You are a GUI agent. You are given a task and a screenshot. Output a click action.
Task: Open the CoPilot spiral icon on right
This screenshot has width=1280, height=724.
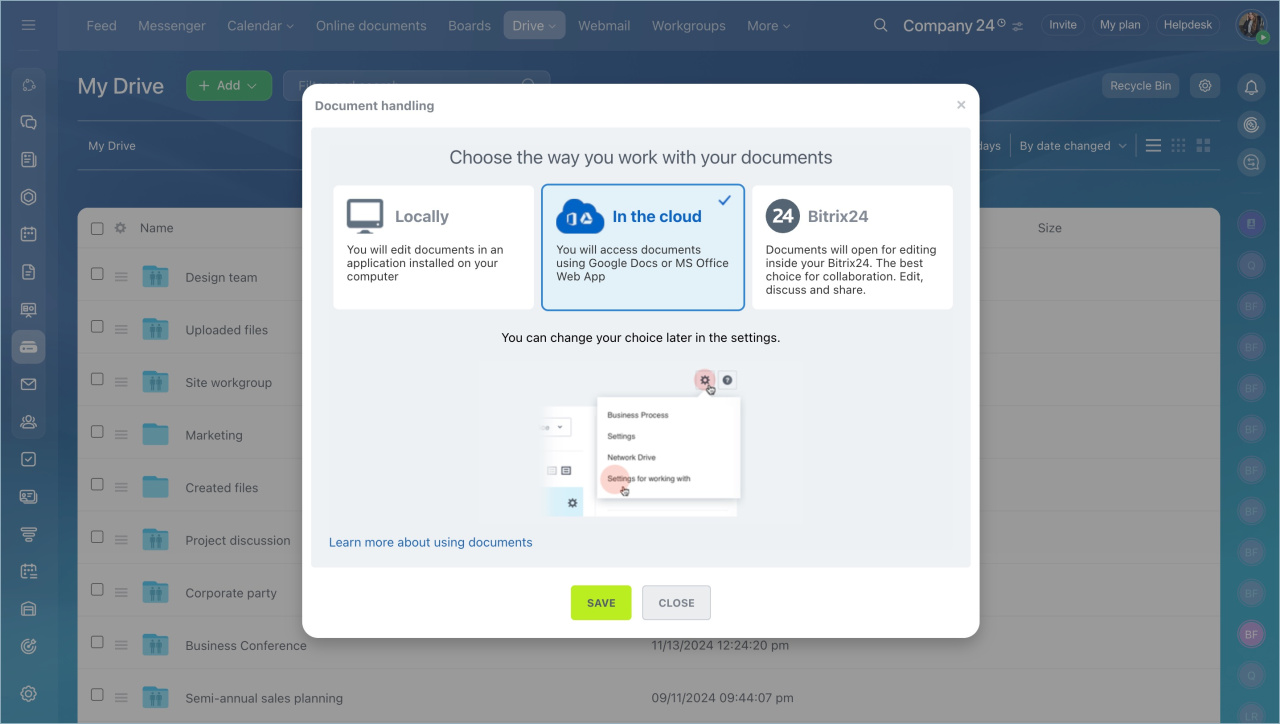pos(1251,125)
